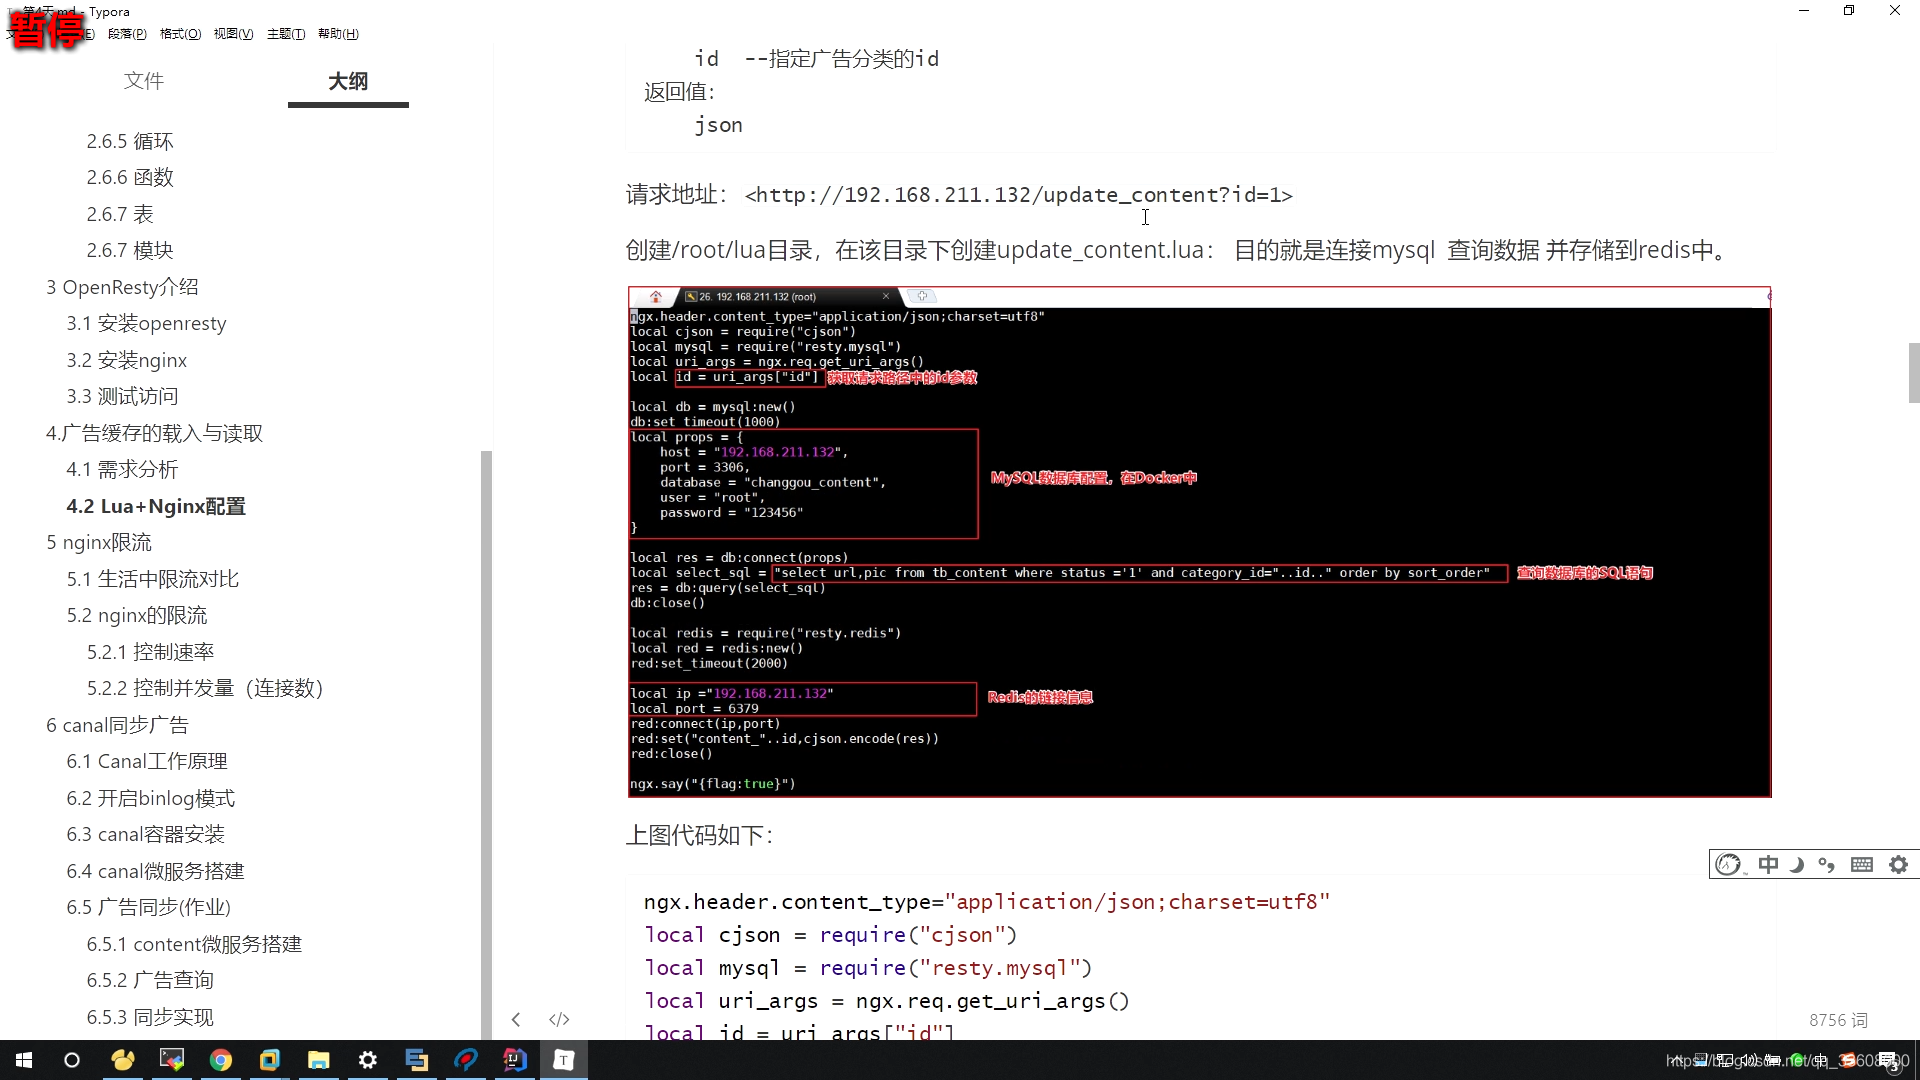Open Cortana search circle on taskbar
Image resolution: width=1920 pixels, height=1080 pixels.
72,1060
